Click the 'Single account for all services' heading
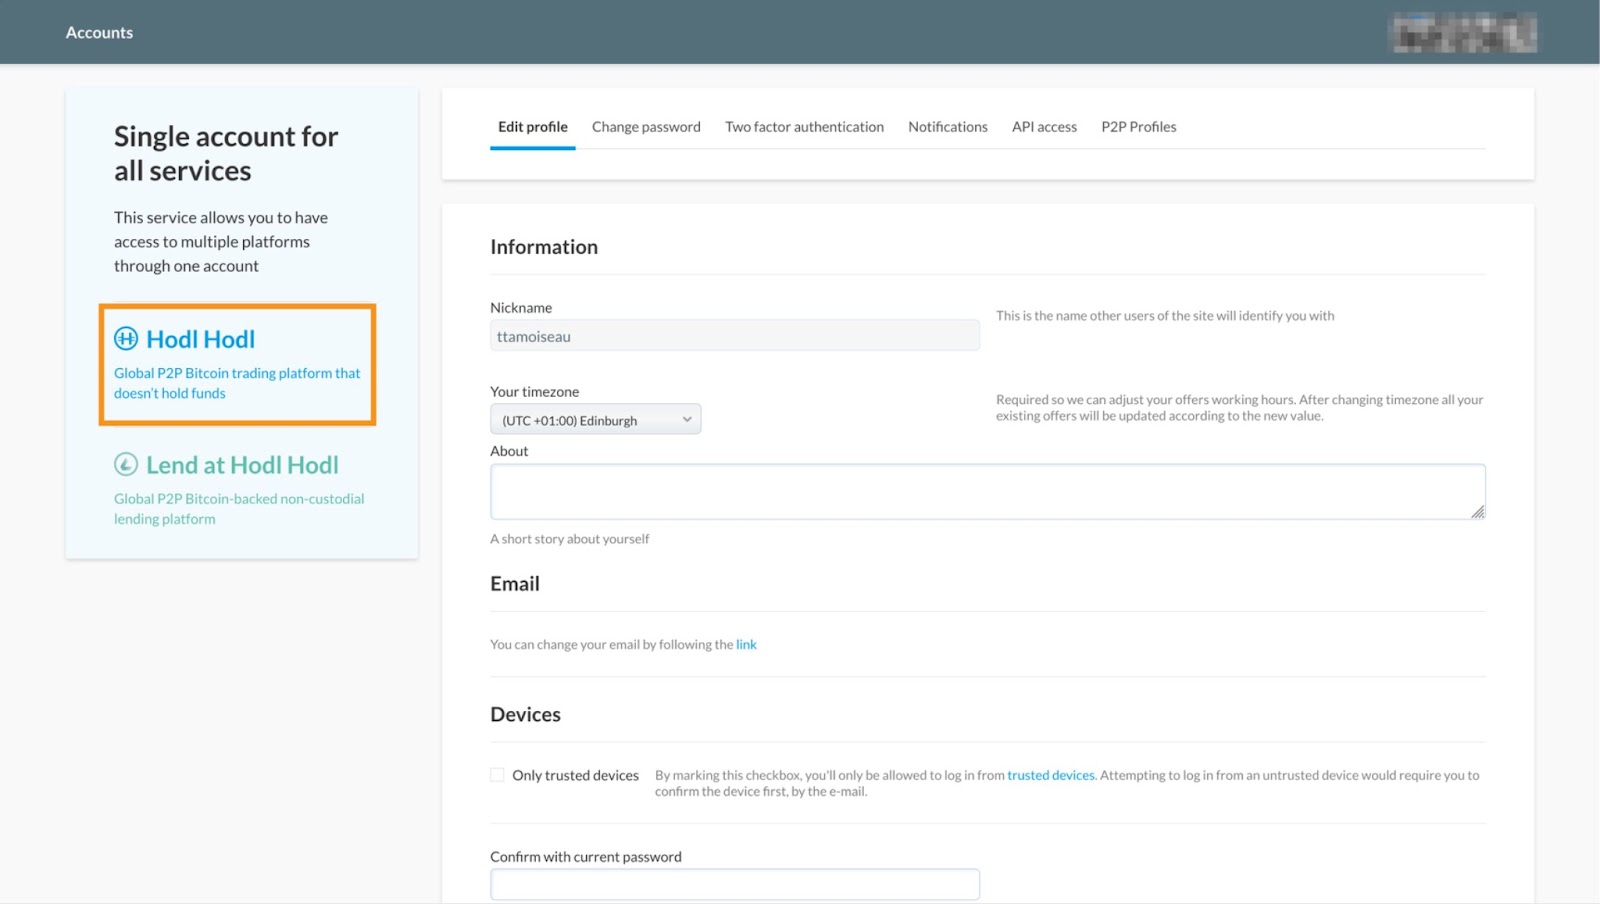The height and width of the screenshot is (904, 1600). pyautogui.click(x=226, y=153)
